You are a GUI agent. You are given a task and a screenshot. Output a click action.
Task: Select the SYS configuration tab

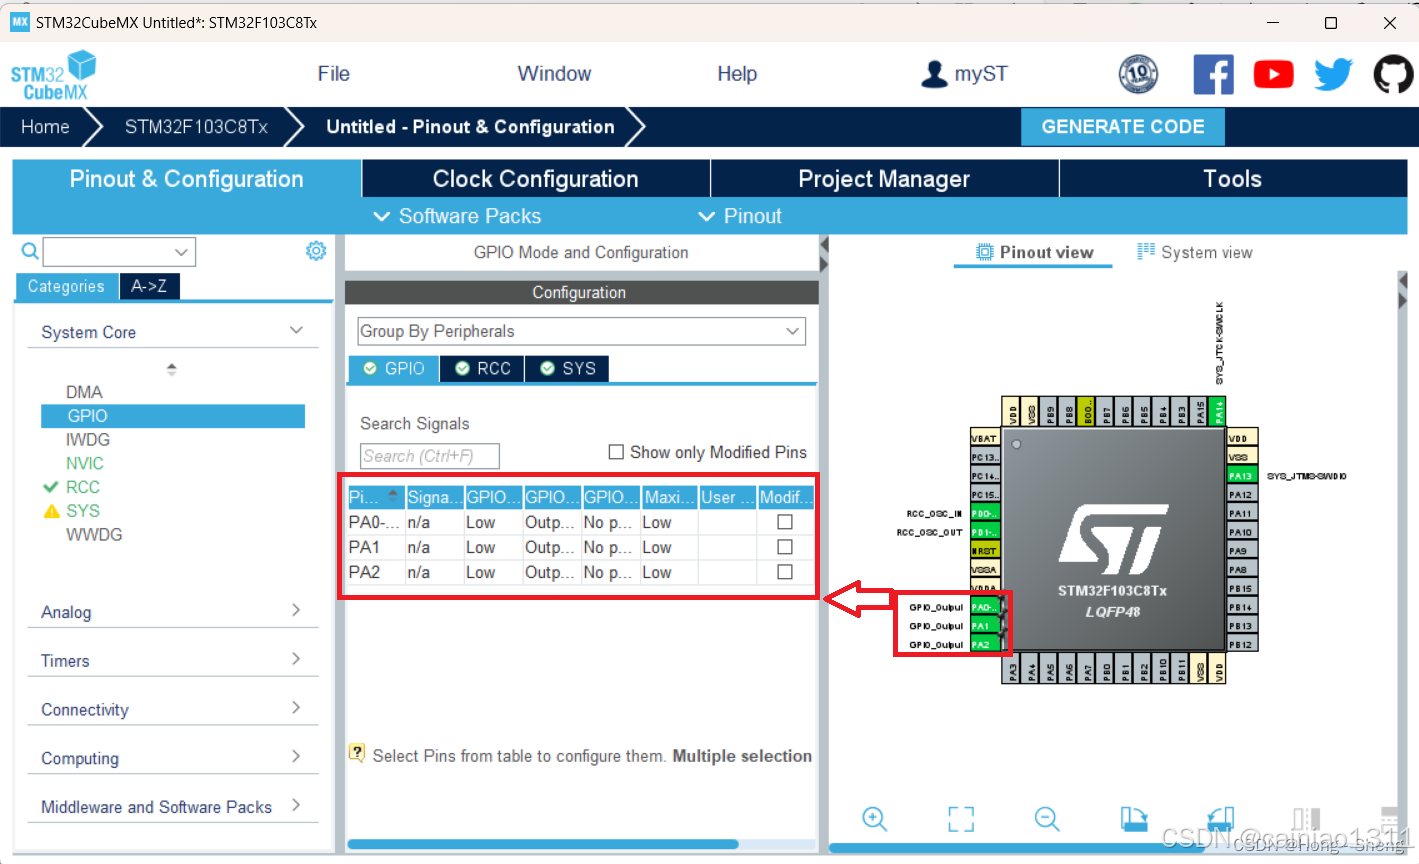click(x=568, y=369)
